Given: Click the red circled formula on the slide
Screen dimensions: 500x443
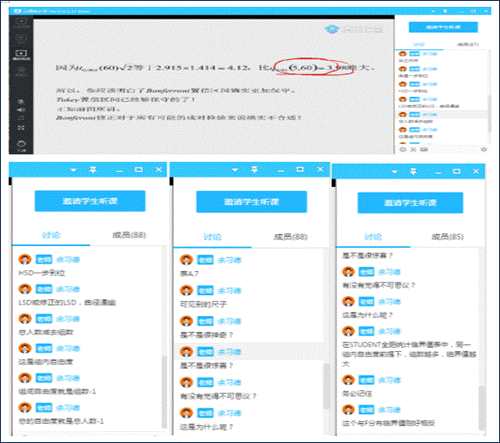Looking at the screenshot, I should (x=313, y=67).
